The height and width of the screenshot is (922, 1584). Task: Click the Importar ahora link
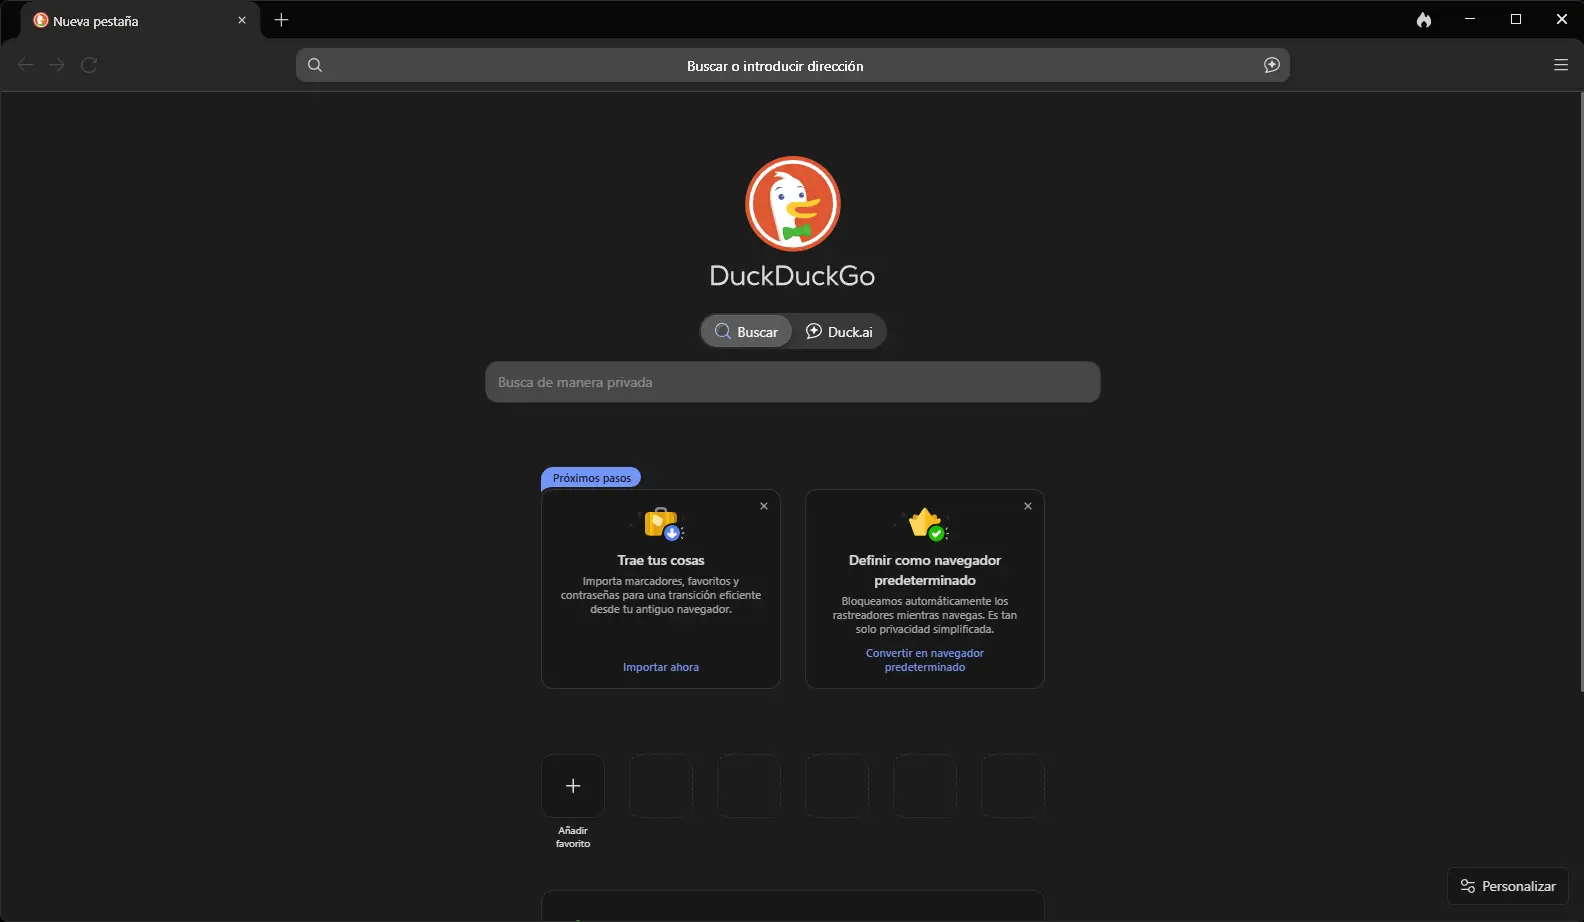coord(660,667)
